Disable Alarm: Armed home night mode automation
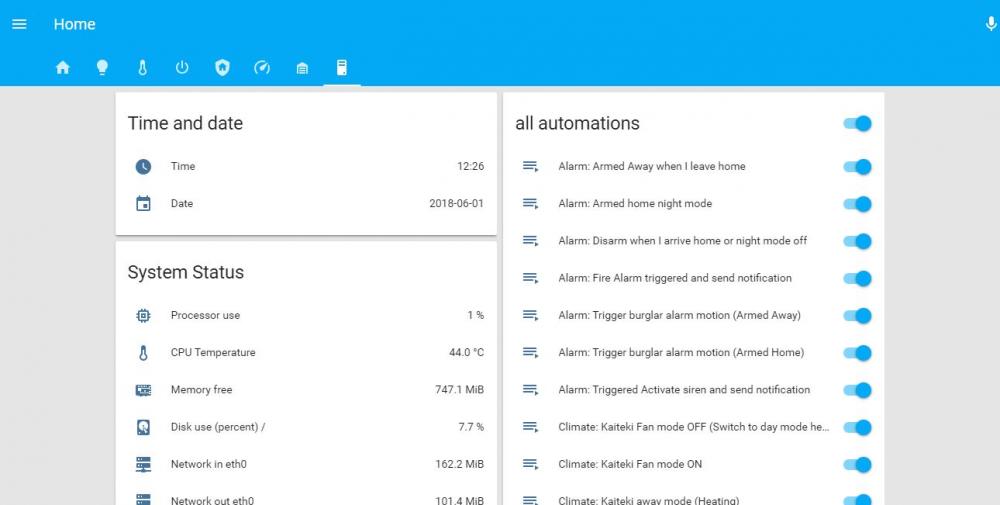Image resolution: width=1000 pixels, height=505 pixels. pos(858,204)
